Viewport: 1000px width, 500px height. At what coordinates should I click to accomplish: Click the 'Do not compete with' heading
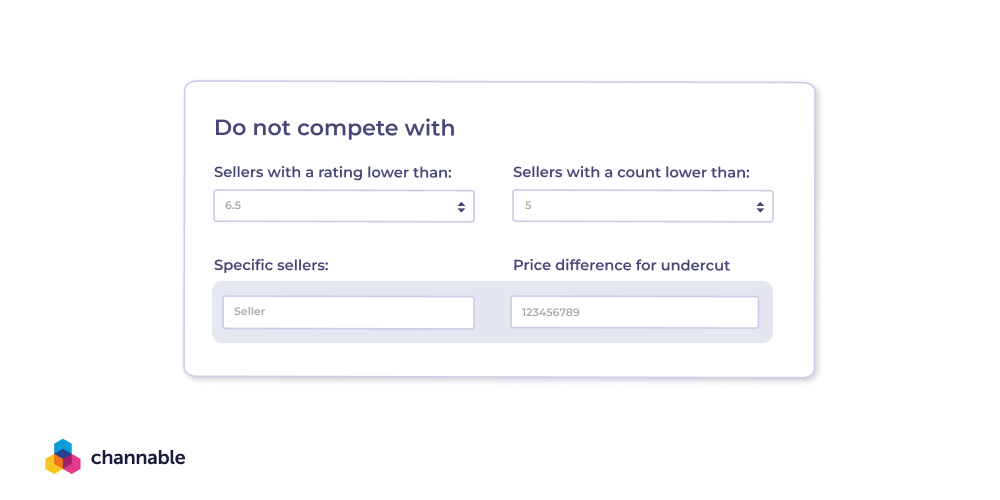click(334, 128)
